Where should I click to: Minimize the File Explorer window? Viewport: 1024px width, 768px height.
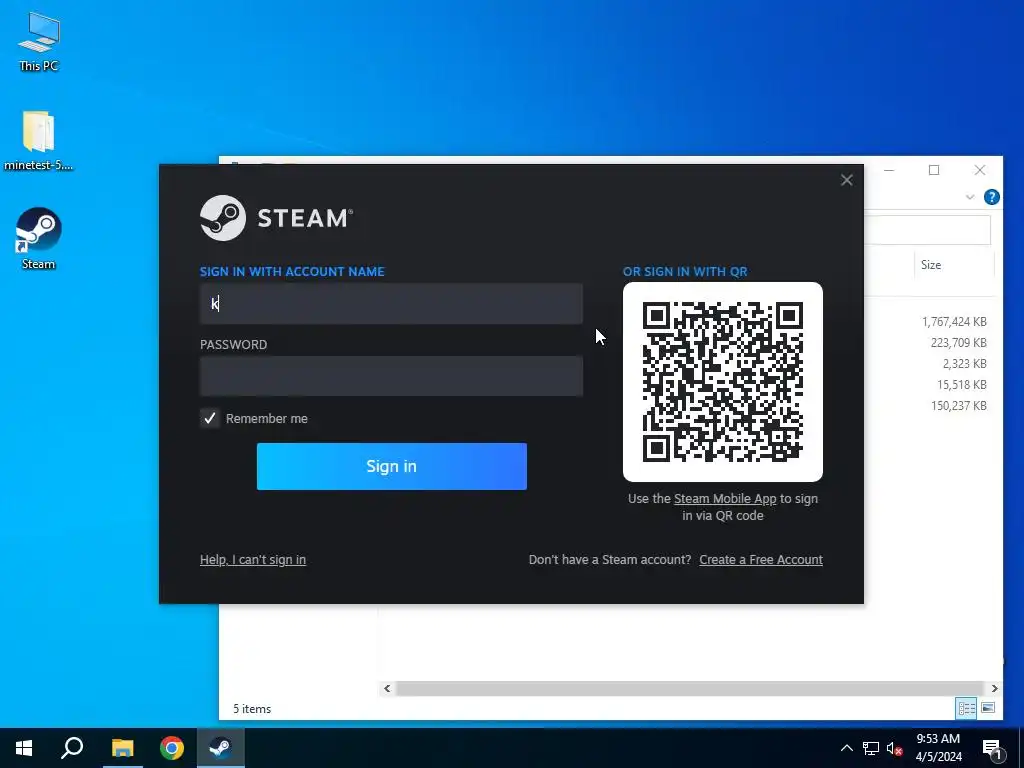(889, 170)
